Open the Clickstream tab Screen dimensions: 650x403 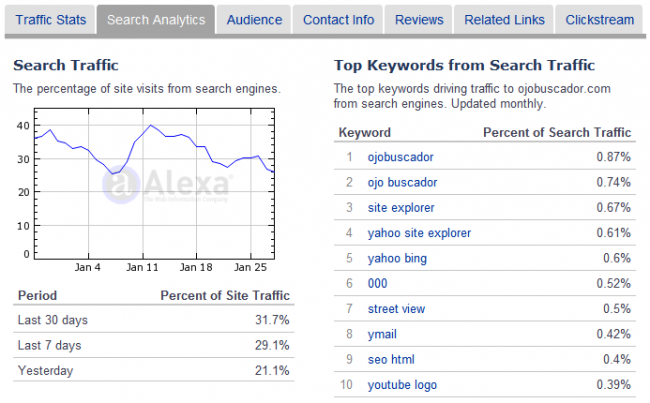[x=599, y=20]
